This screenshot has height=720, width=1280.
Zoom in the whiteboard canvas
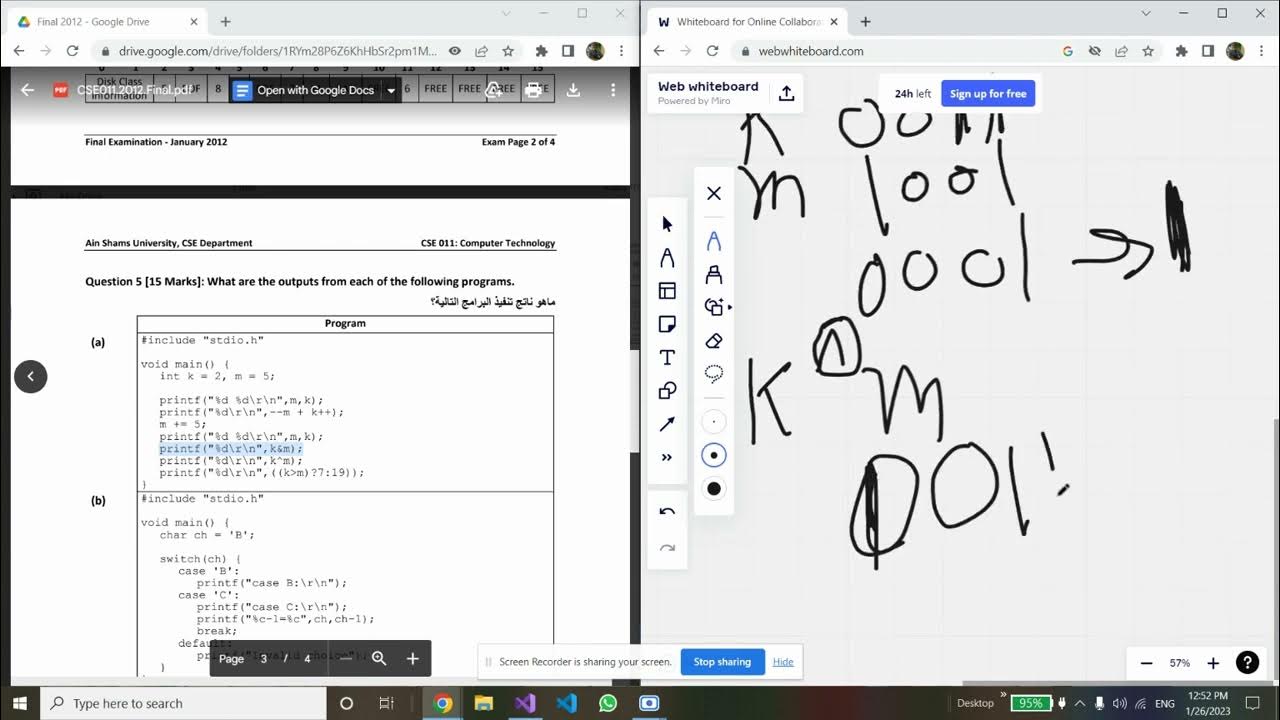pos(1213,663)
